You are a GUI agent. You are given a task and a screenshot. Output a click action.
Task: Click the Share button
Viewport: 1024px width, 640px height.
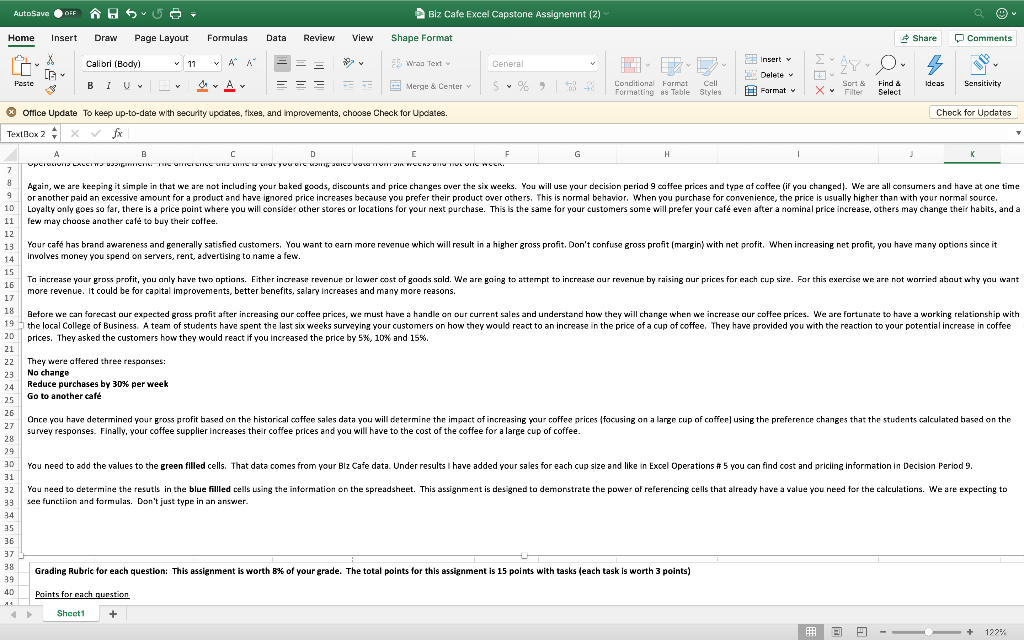click(x=918, y=39)
